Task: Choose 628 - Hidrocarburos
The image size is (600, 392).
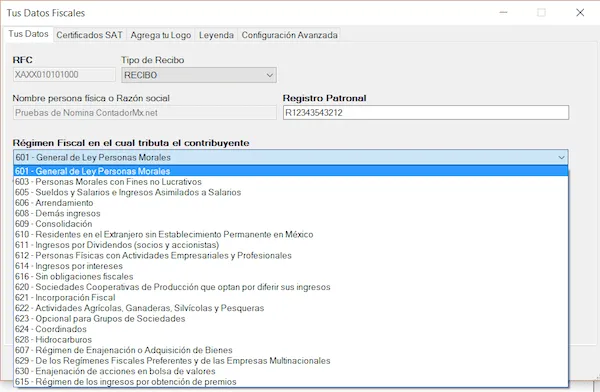Action: [x=291, y=340]
